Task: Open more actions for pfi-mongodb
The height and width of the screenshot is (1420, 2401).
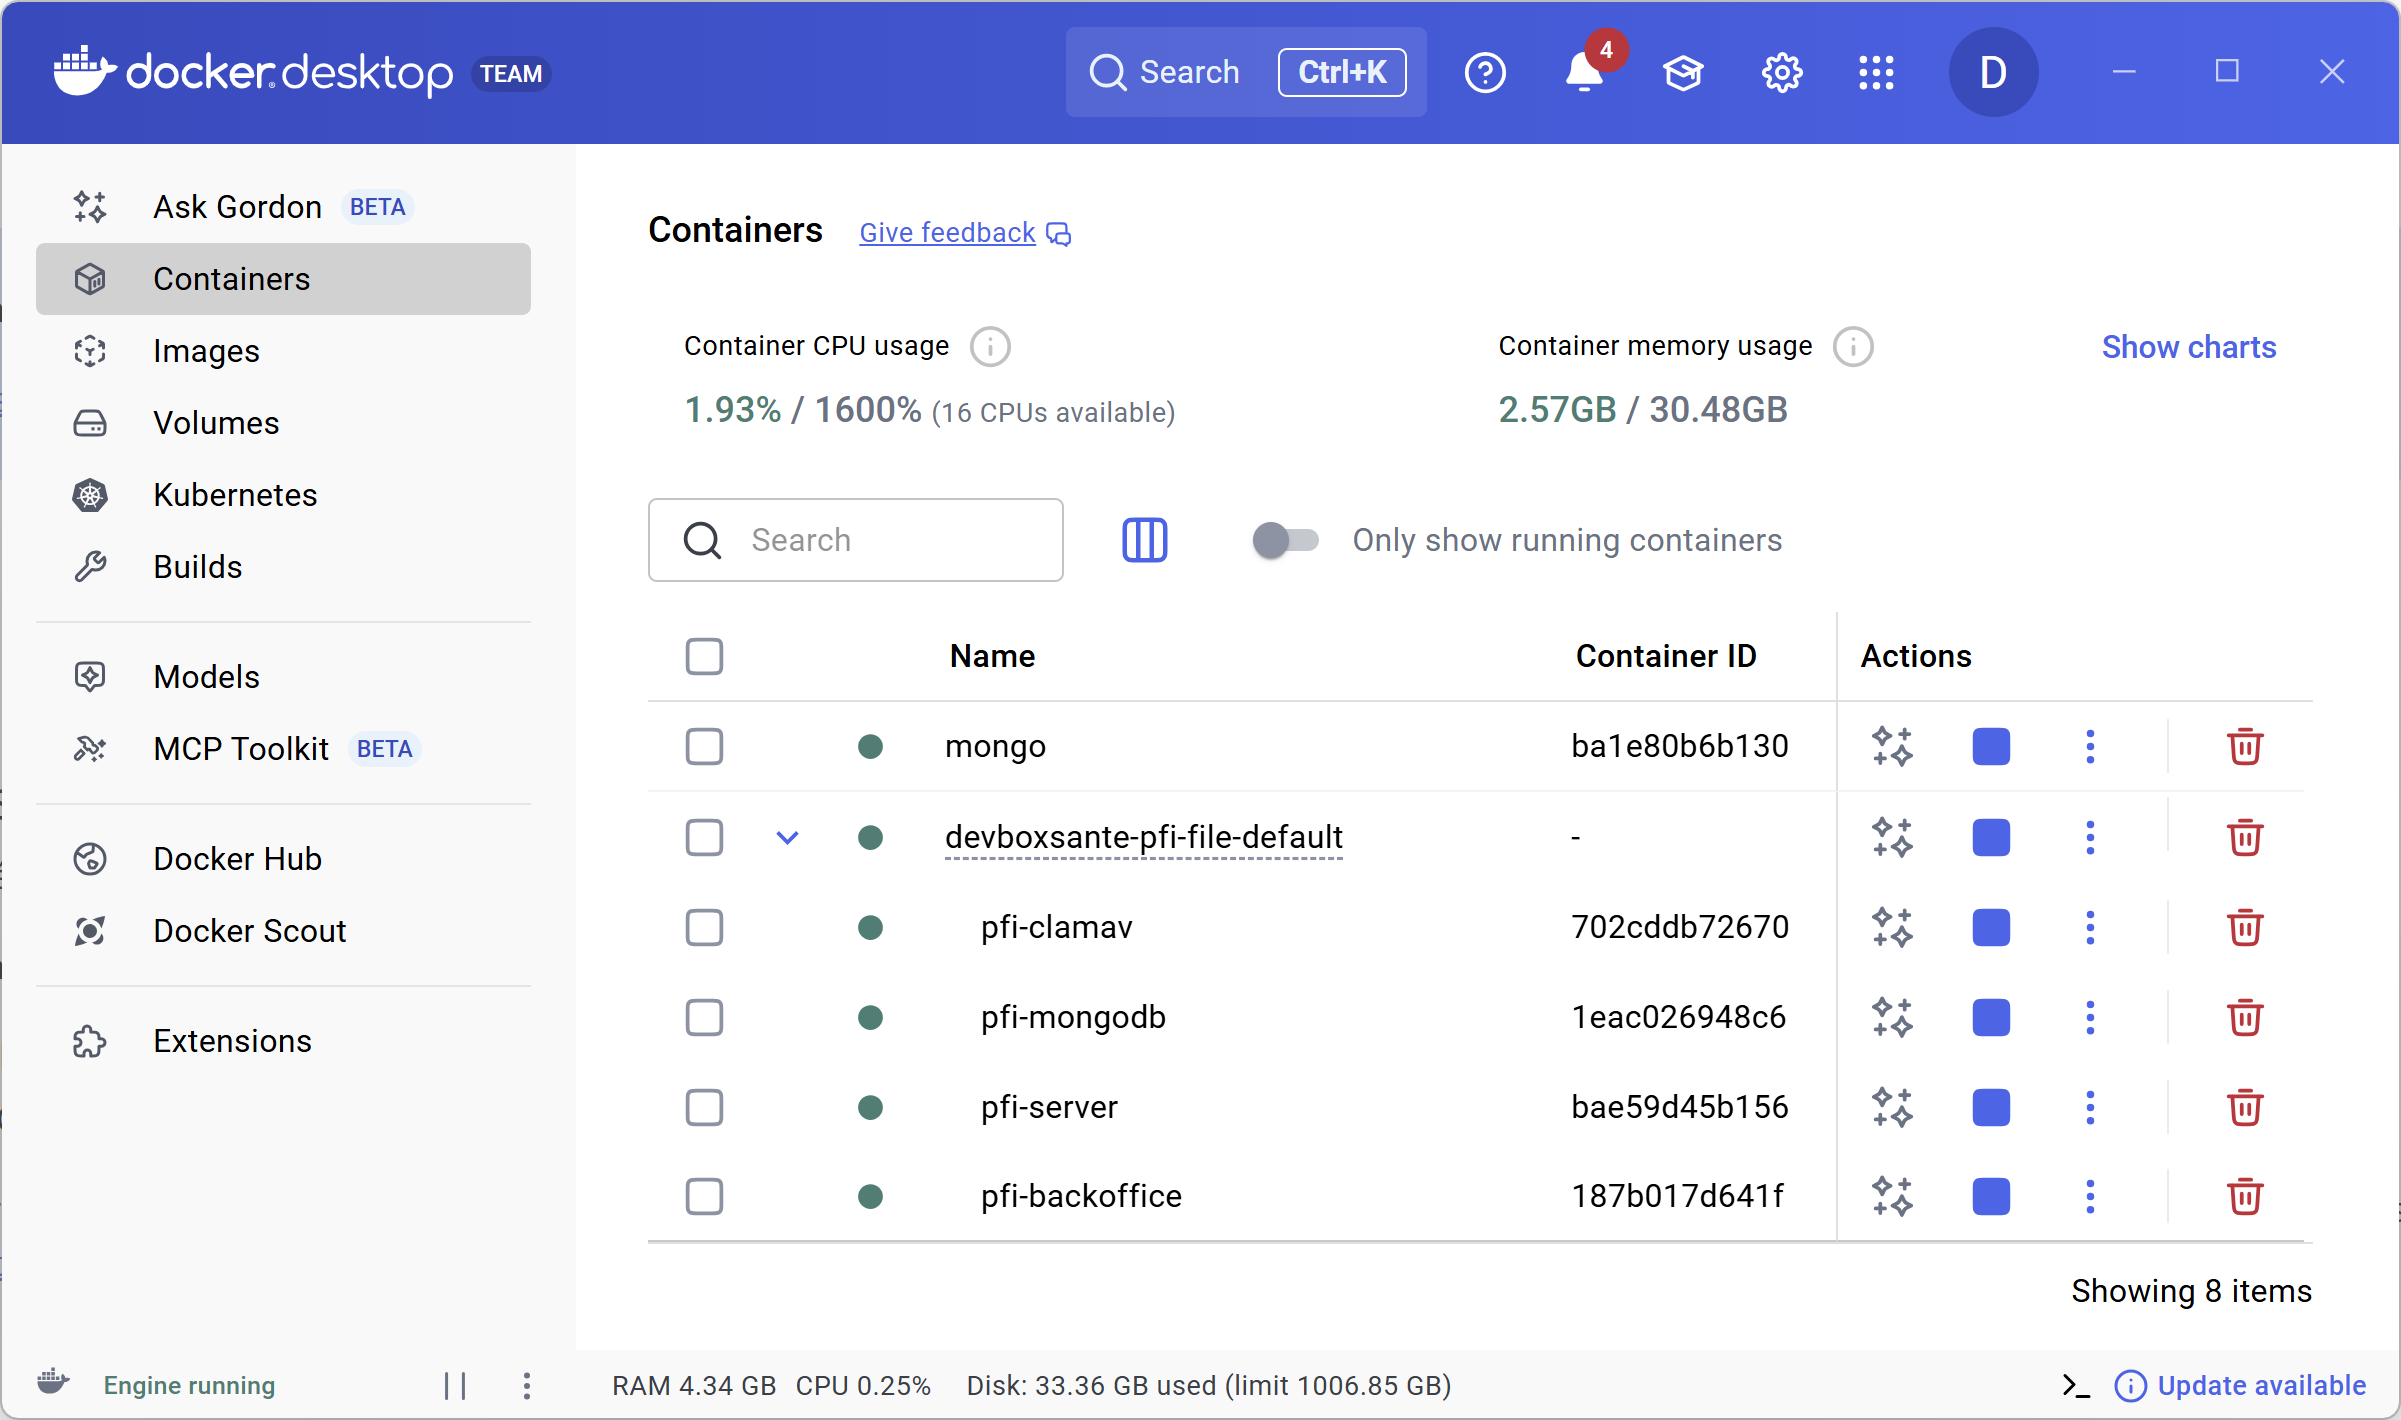Action: [x=2089, y=1017]
